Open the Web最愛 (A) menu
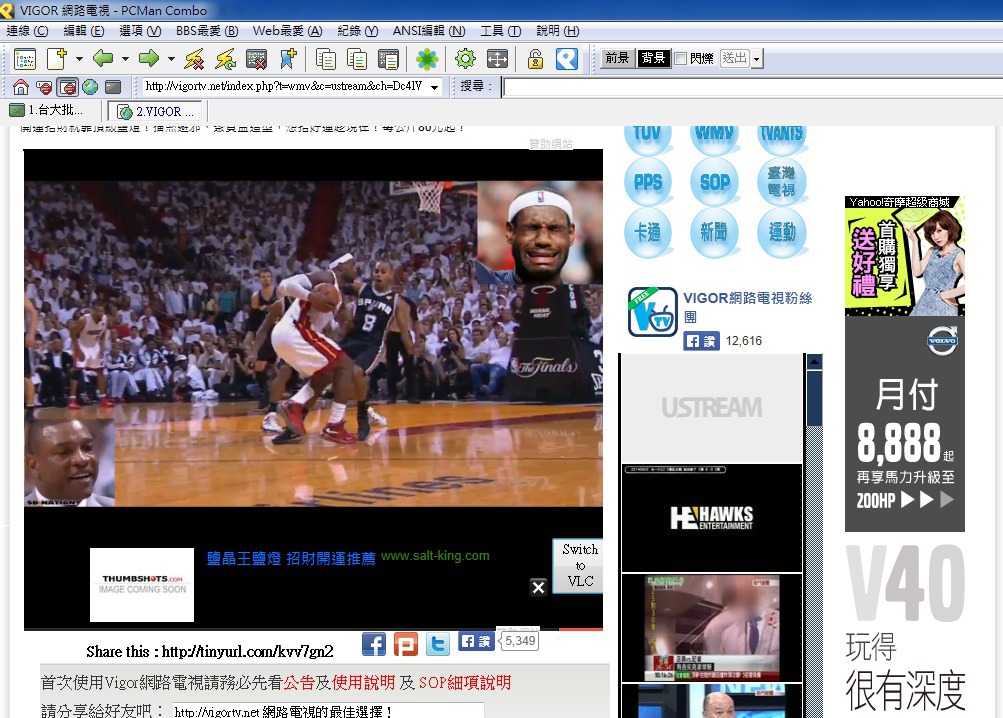This screenshot has height=718, width=1003. (287, 31)
